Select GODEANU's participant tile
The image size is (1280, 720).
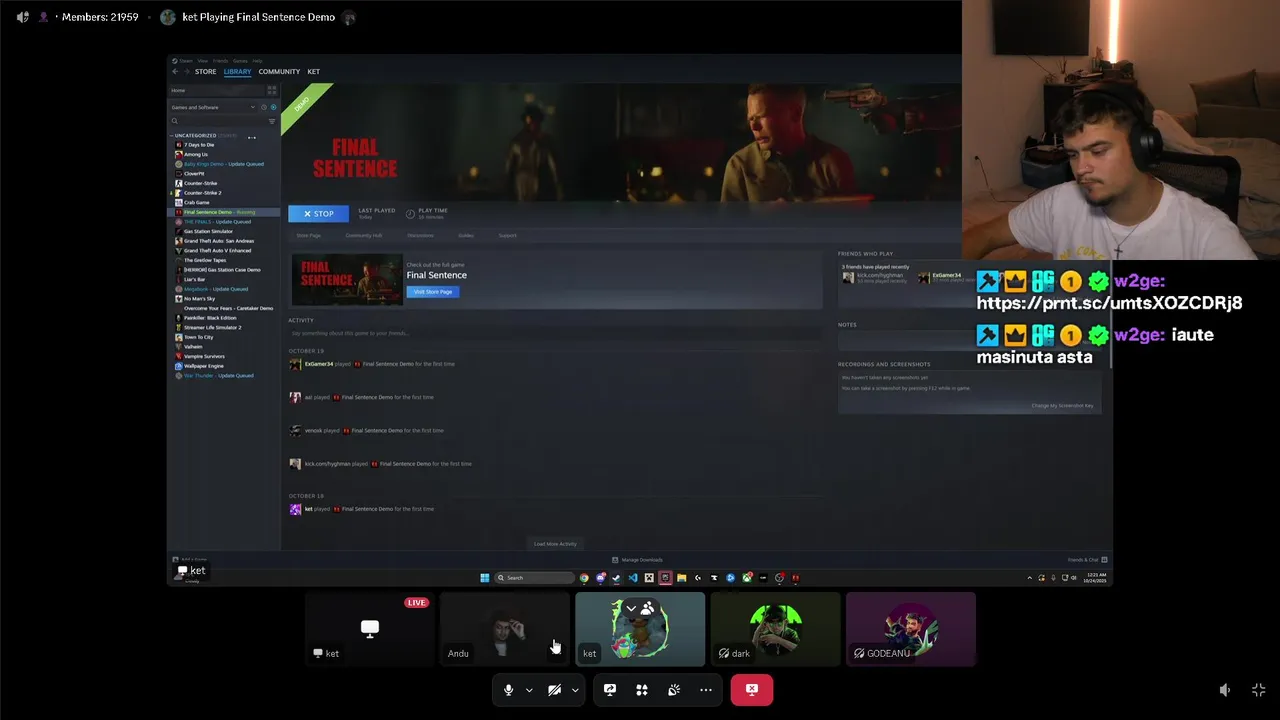pyautogui.click(x=911, y=629)
